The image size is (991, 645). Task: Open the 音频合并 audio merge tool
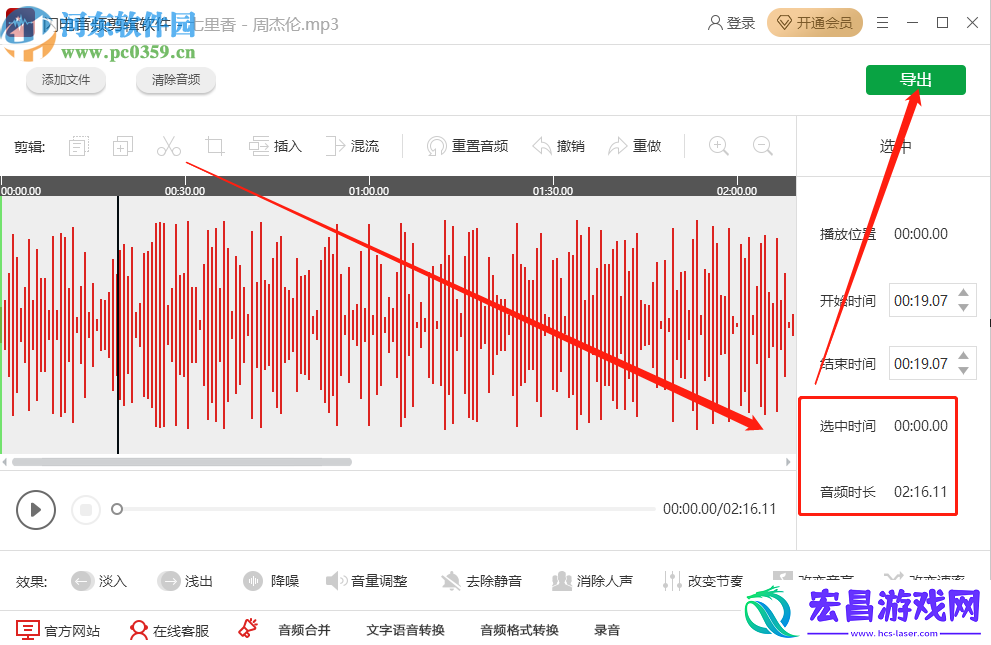304,630
